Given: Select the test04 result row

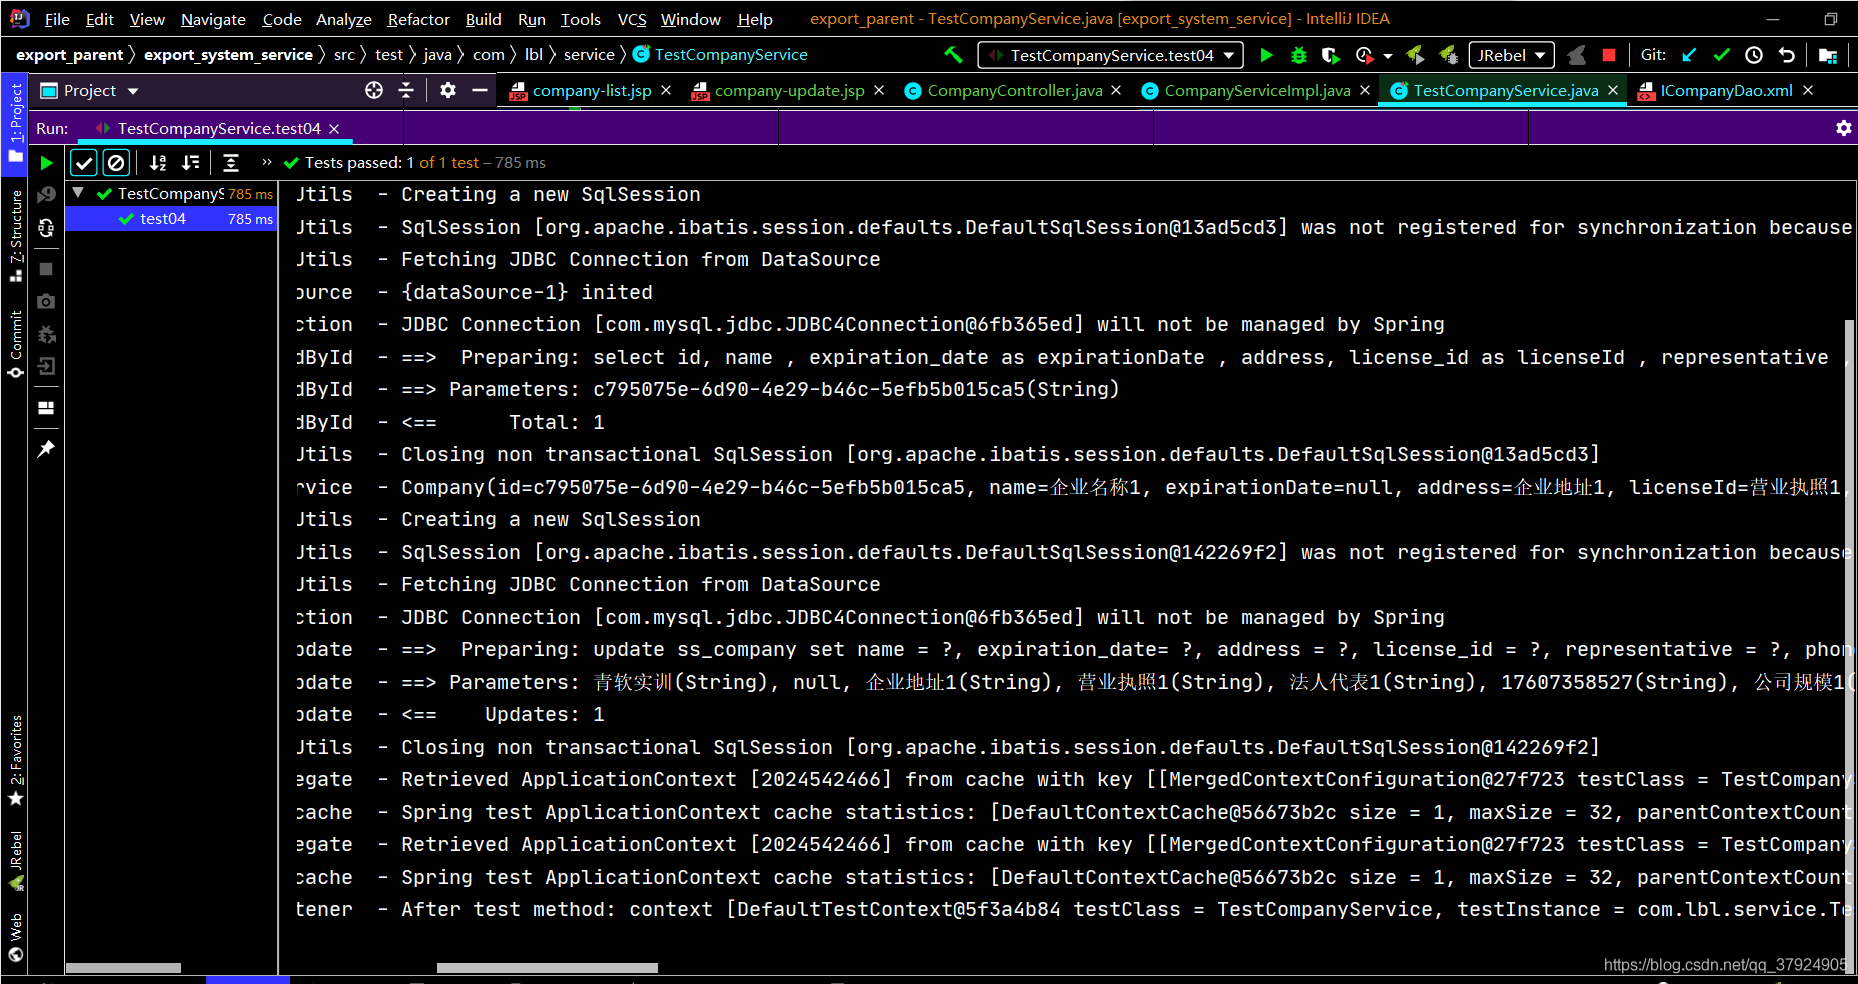Looking at the screenshot, I should [x=171, y=219].
